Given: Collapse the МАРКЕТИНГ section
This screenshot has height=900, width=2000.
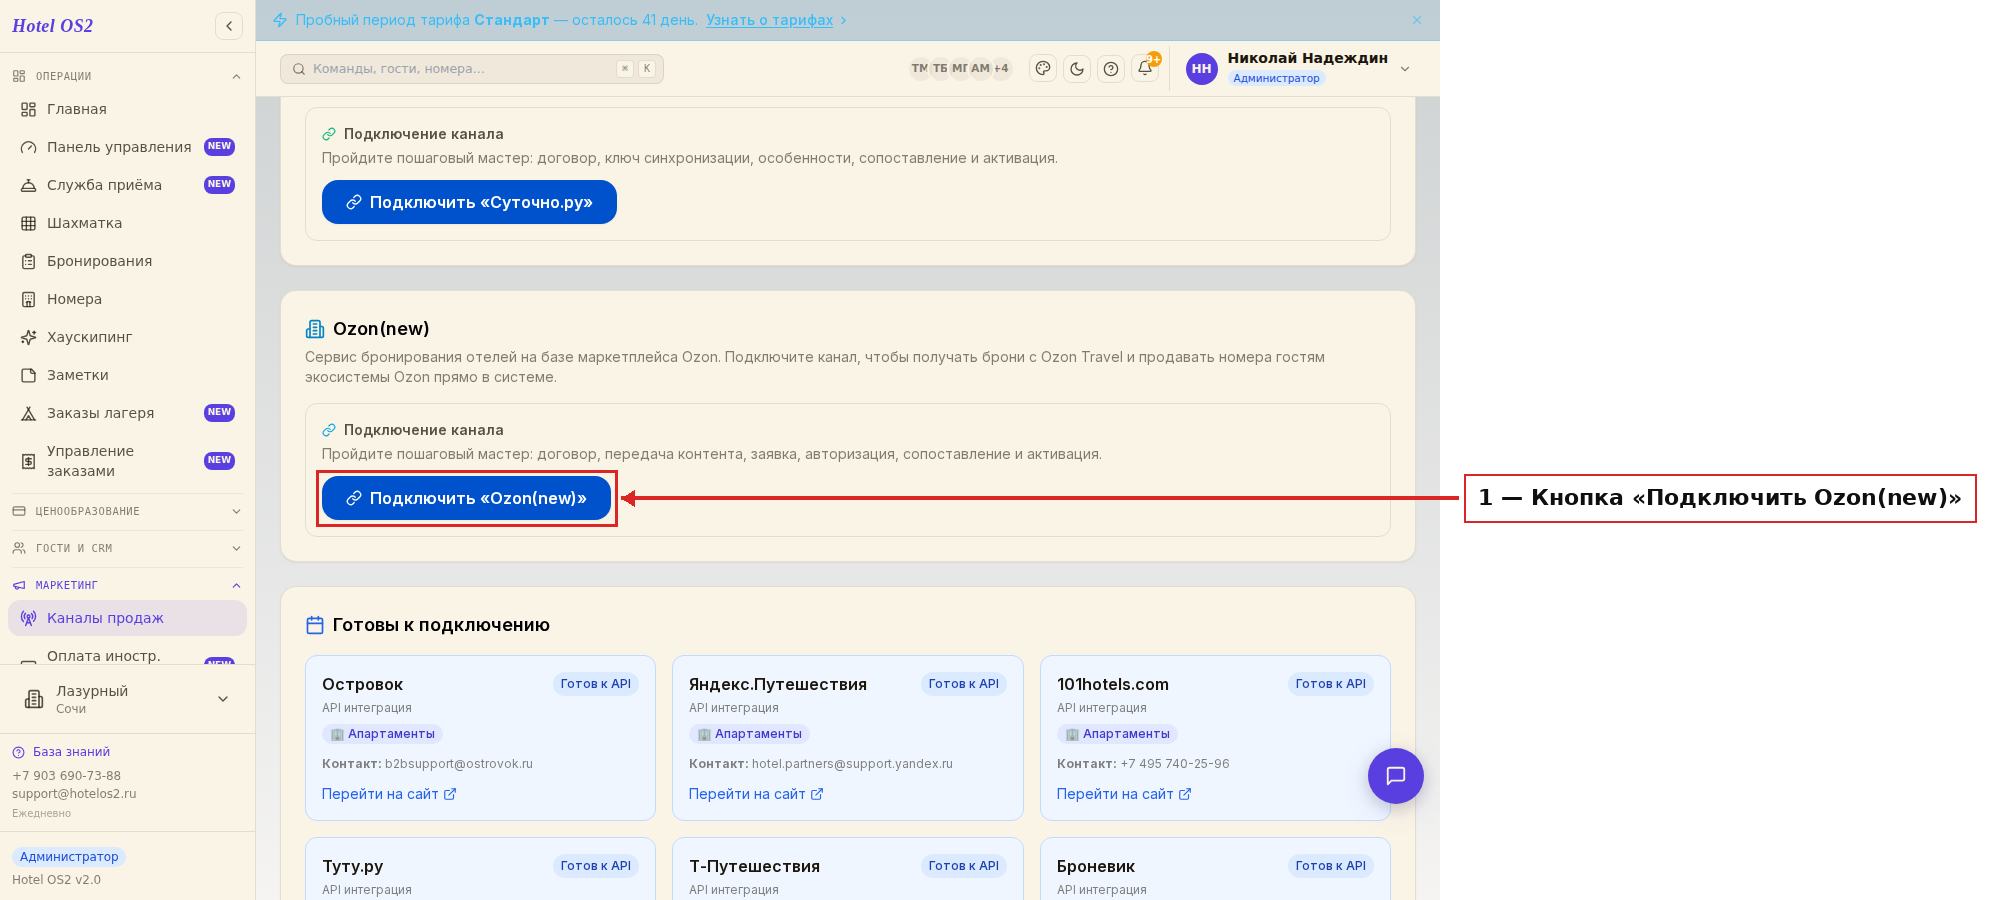Looking at the screenshot, I should click(127, 585).
